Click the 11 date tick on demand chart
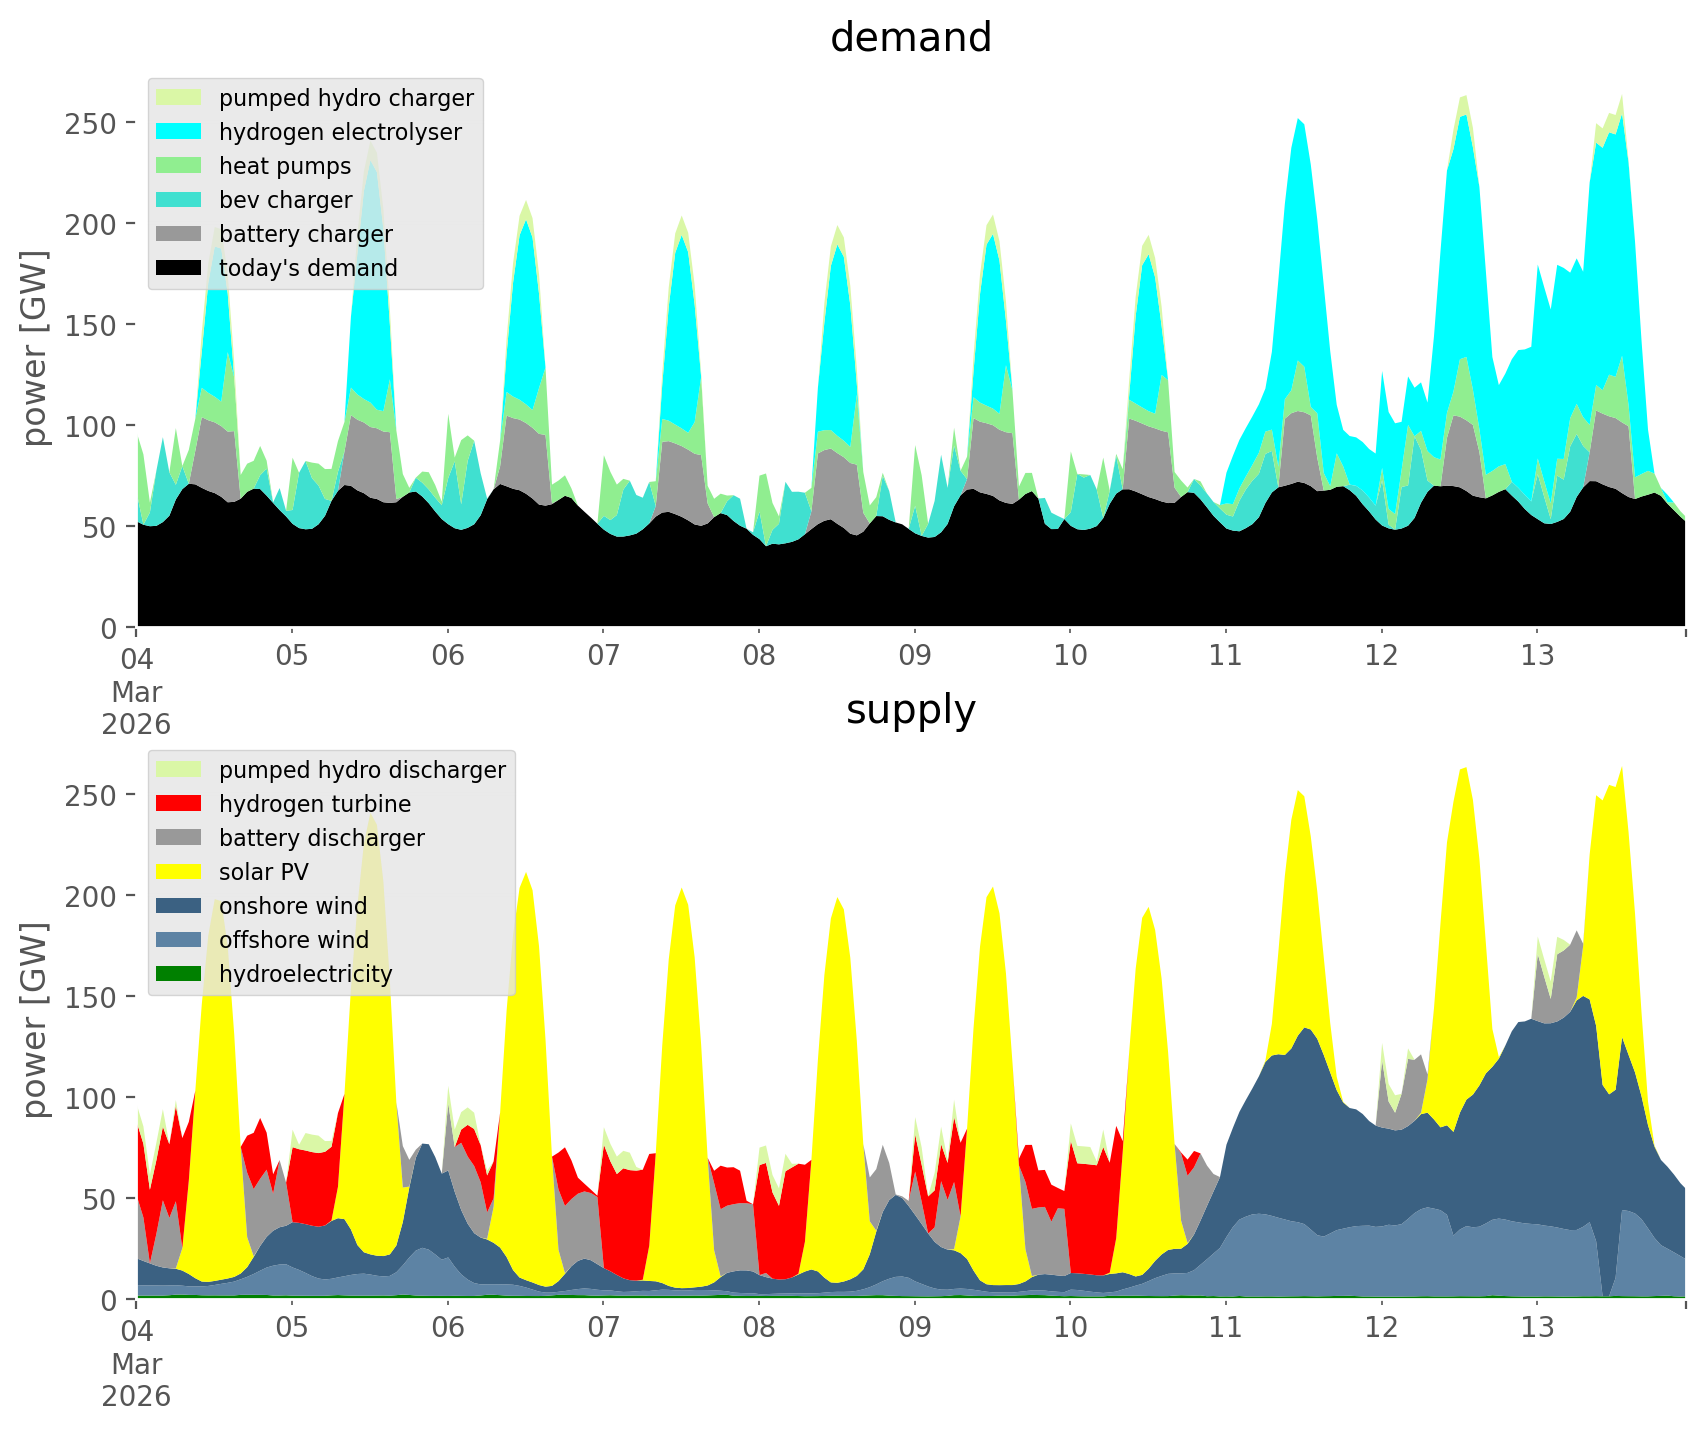 tap(1225, 656)
